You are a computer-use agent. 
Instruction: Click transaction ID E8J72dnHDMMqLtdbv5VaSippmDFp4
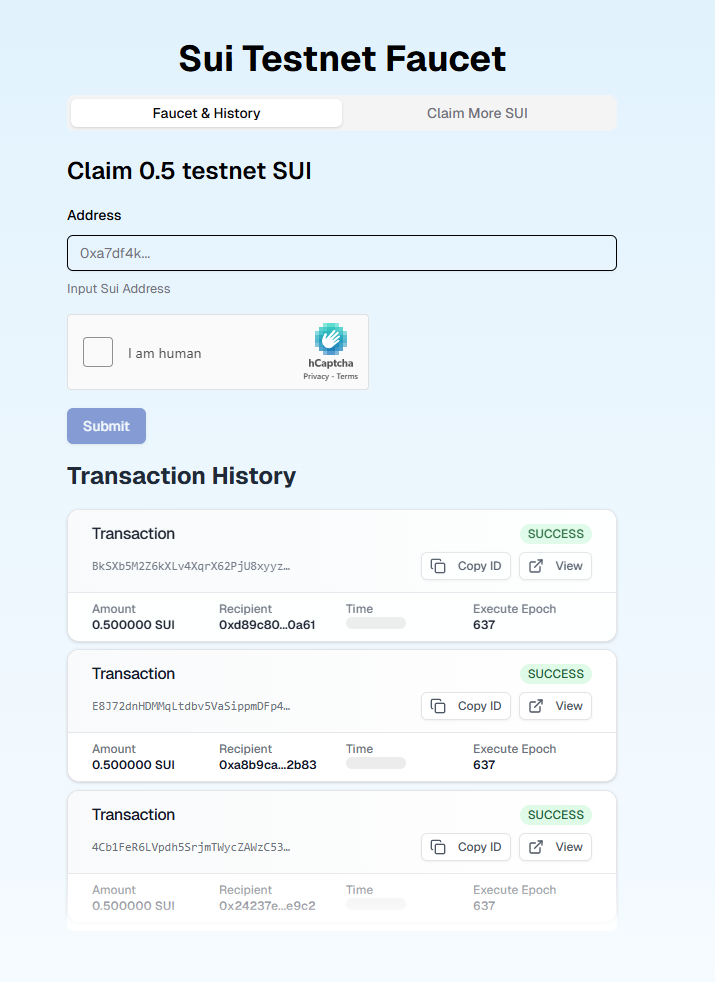coord(191,706)
